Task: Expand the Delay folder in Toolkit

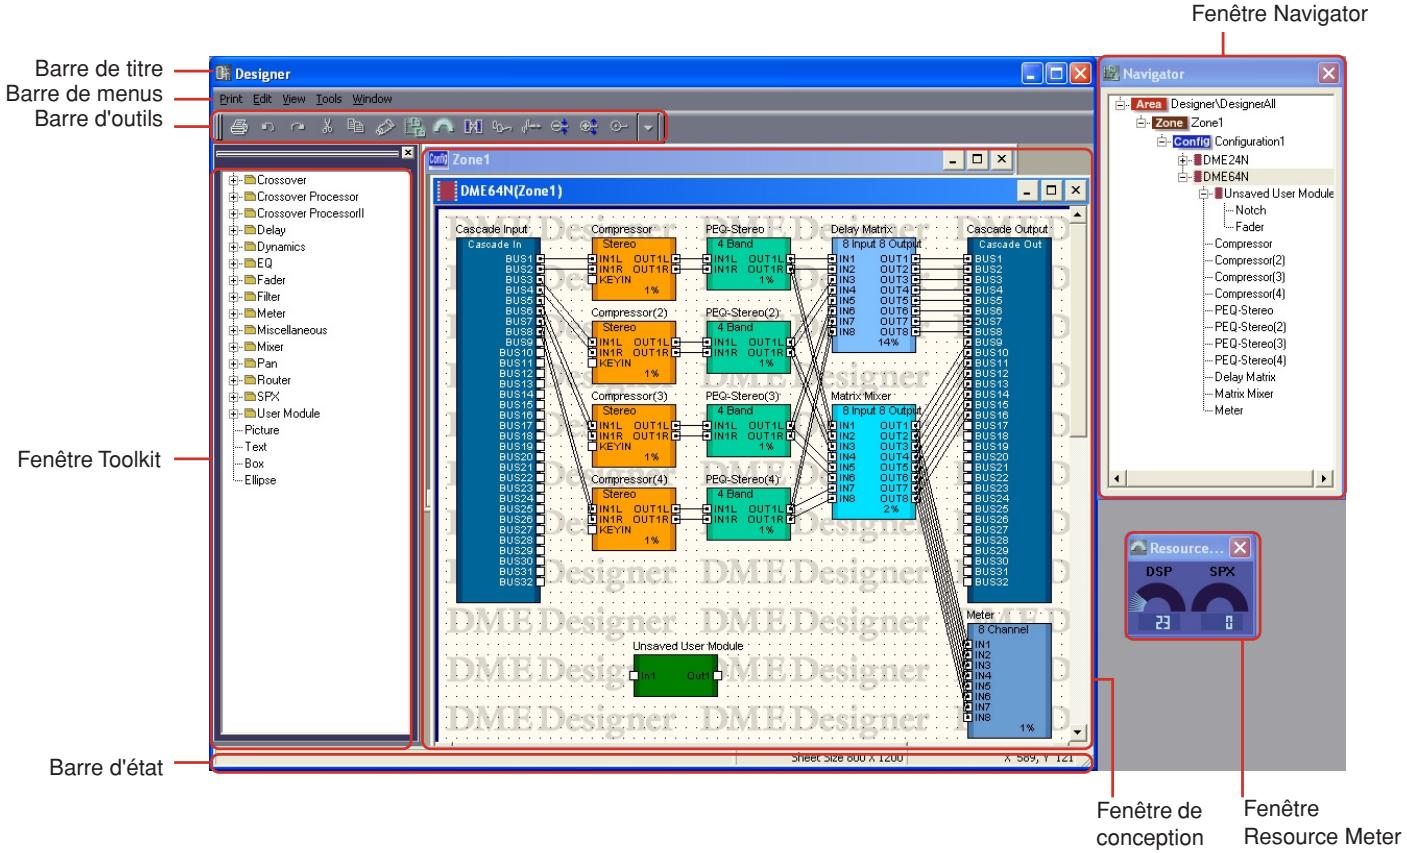Action: click(x=233, y=230)
